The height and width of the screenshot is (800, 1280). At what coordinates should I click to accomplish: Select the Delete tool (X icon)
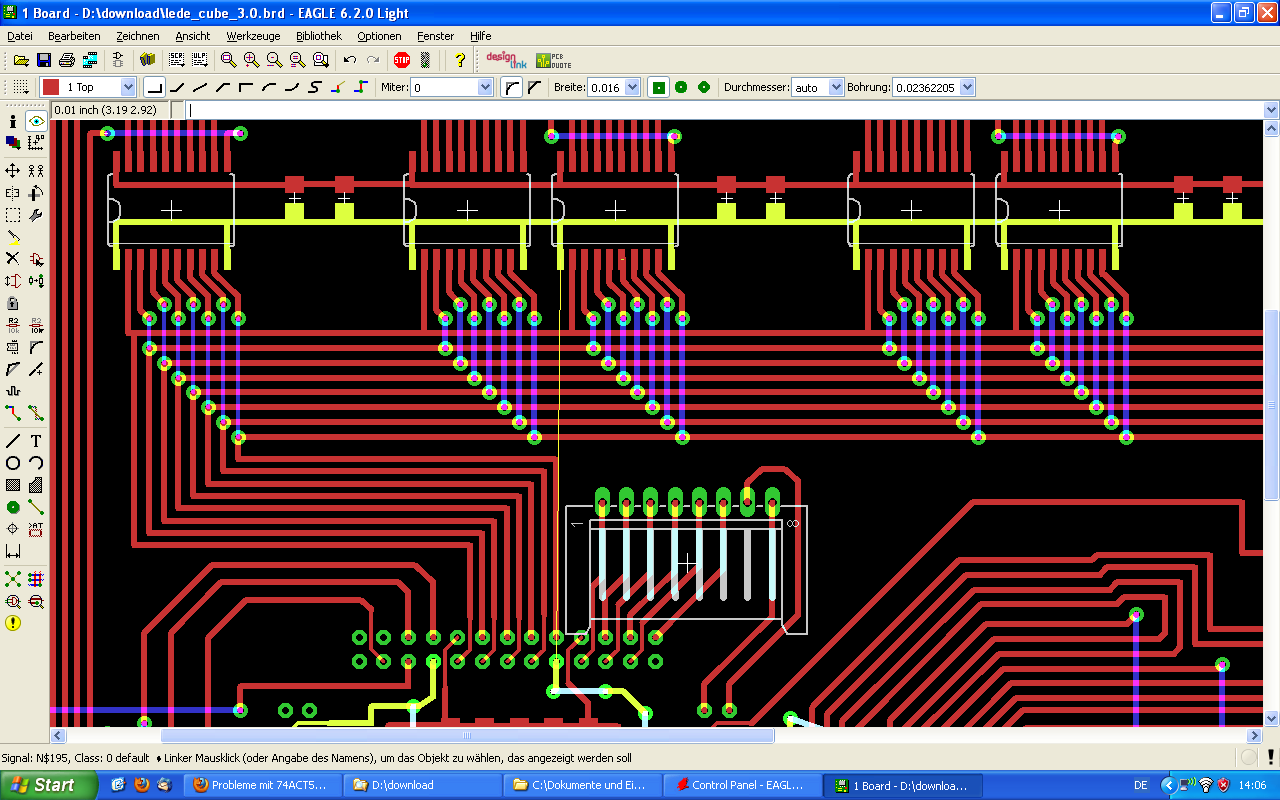13,259
